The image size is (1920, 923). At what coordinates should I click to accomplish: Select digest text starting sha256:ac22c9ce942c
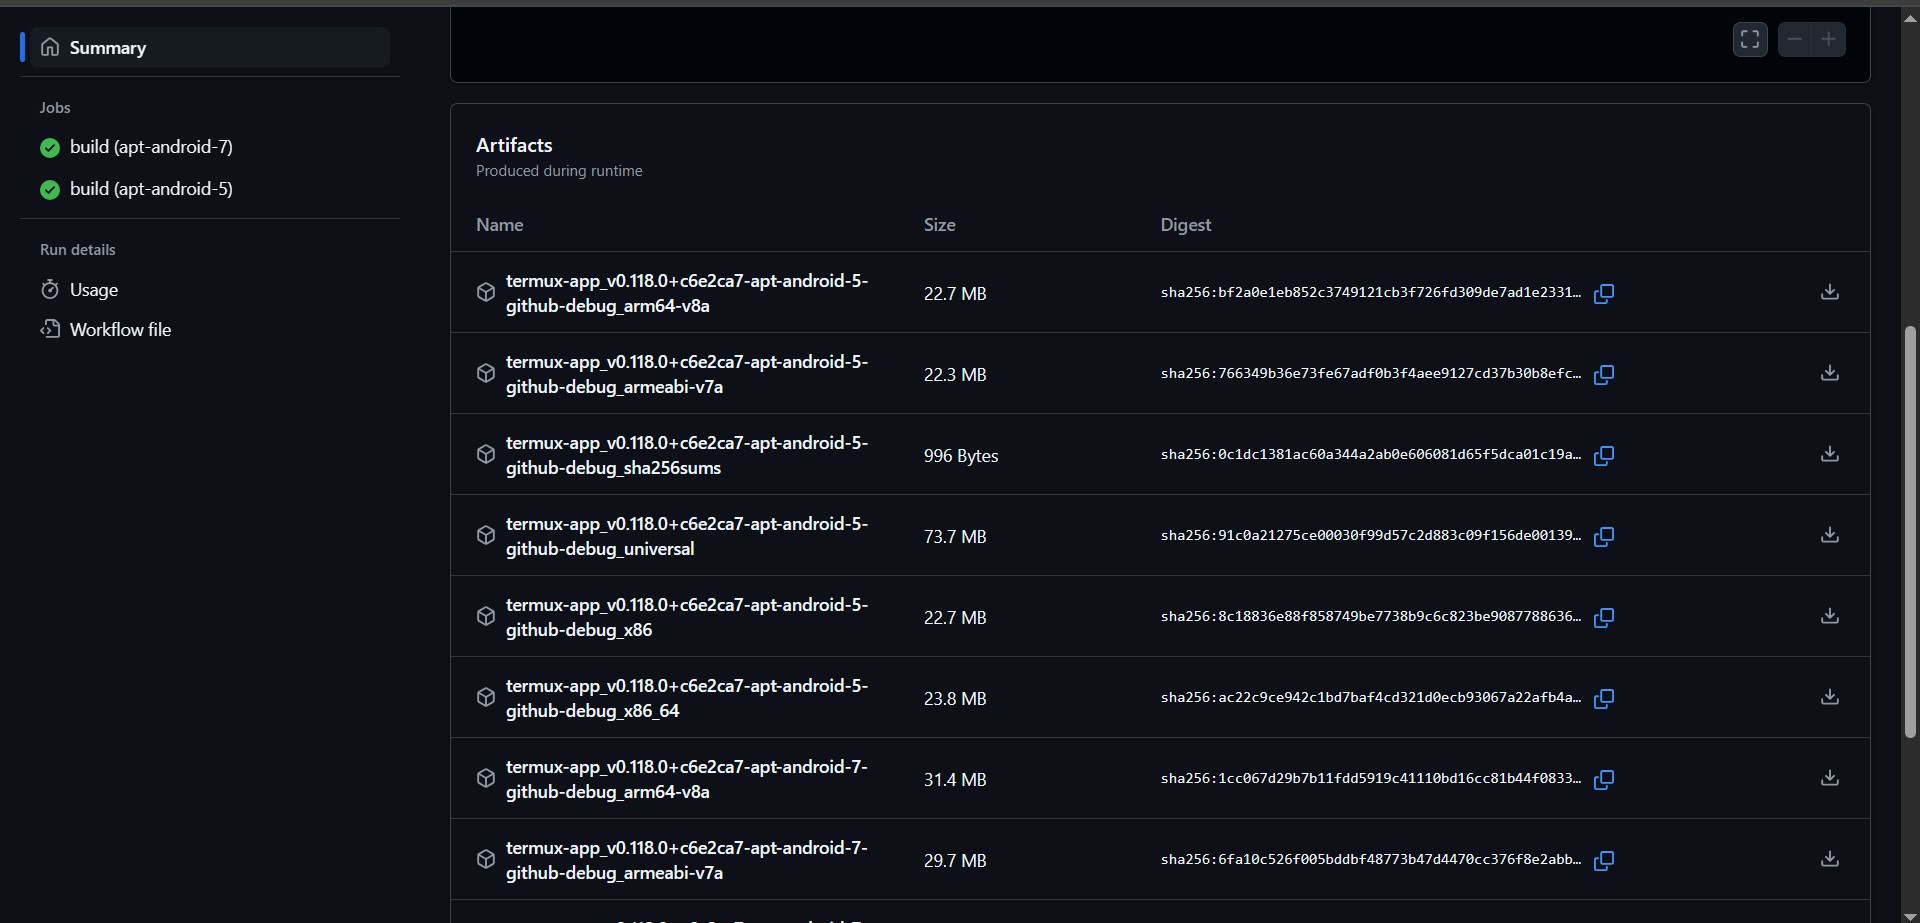pyautogui.click(x=1370, y=698)
